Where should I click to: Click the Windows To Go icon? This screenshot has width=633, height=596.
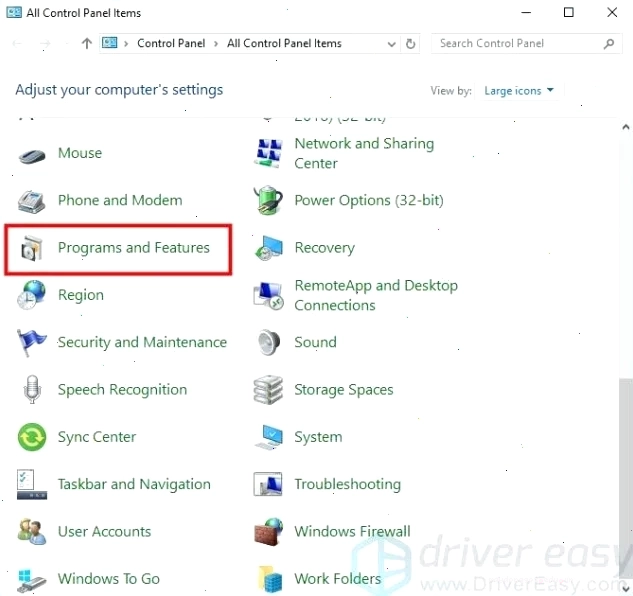click(x=32, y=580)
